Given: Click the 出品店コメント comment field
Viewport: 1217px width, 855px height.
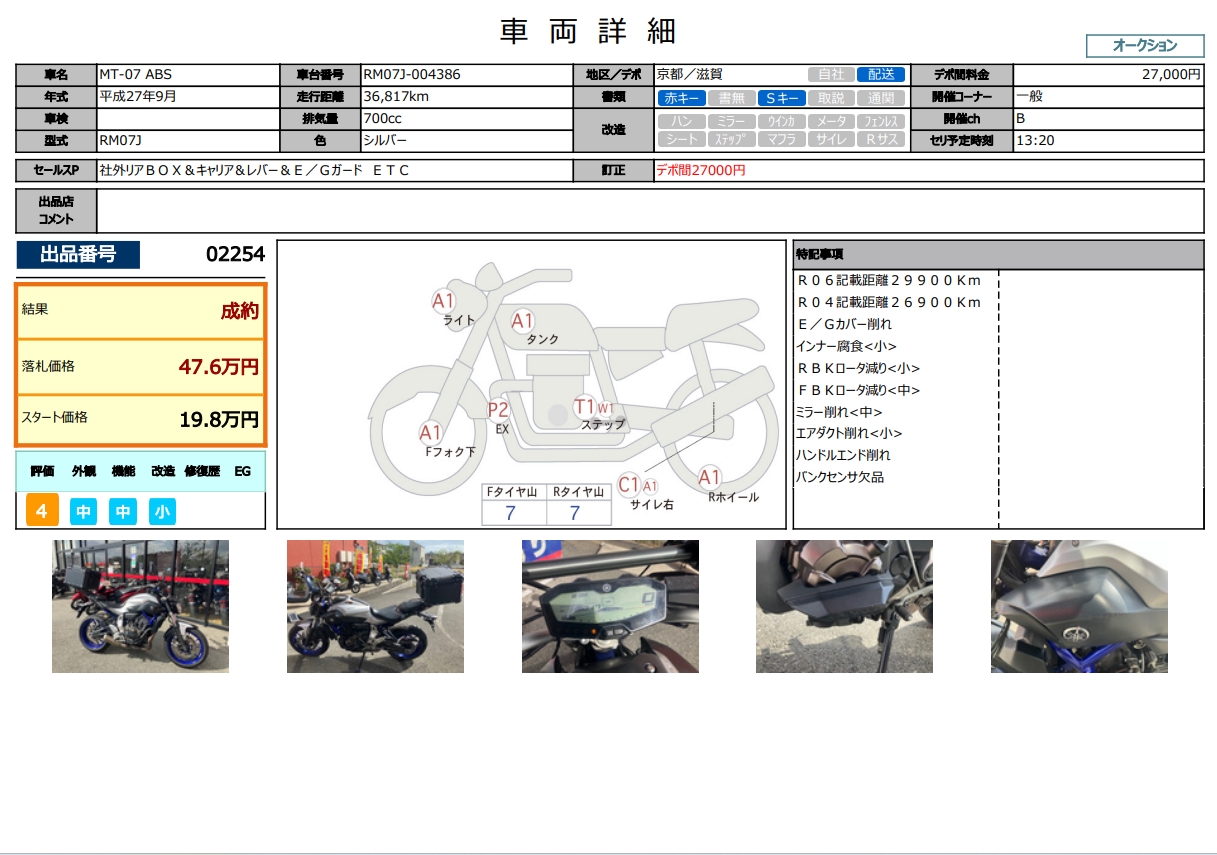Looking at the screenshot, I should 650,210.
